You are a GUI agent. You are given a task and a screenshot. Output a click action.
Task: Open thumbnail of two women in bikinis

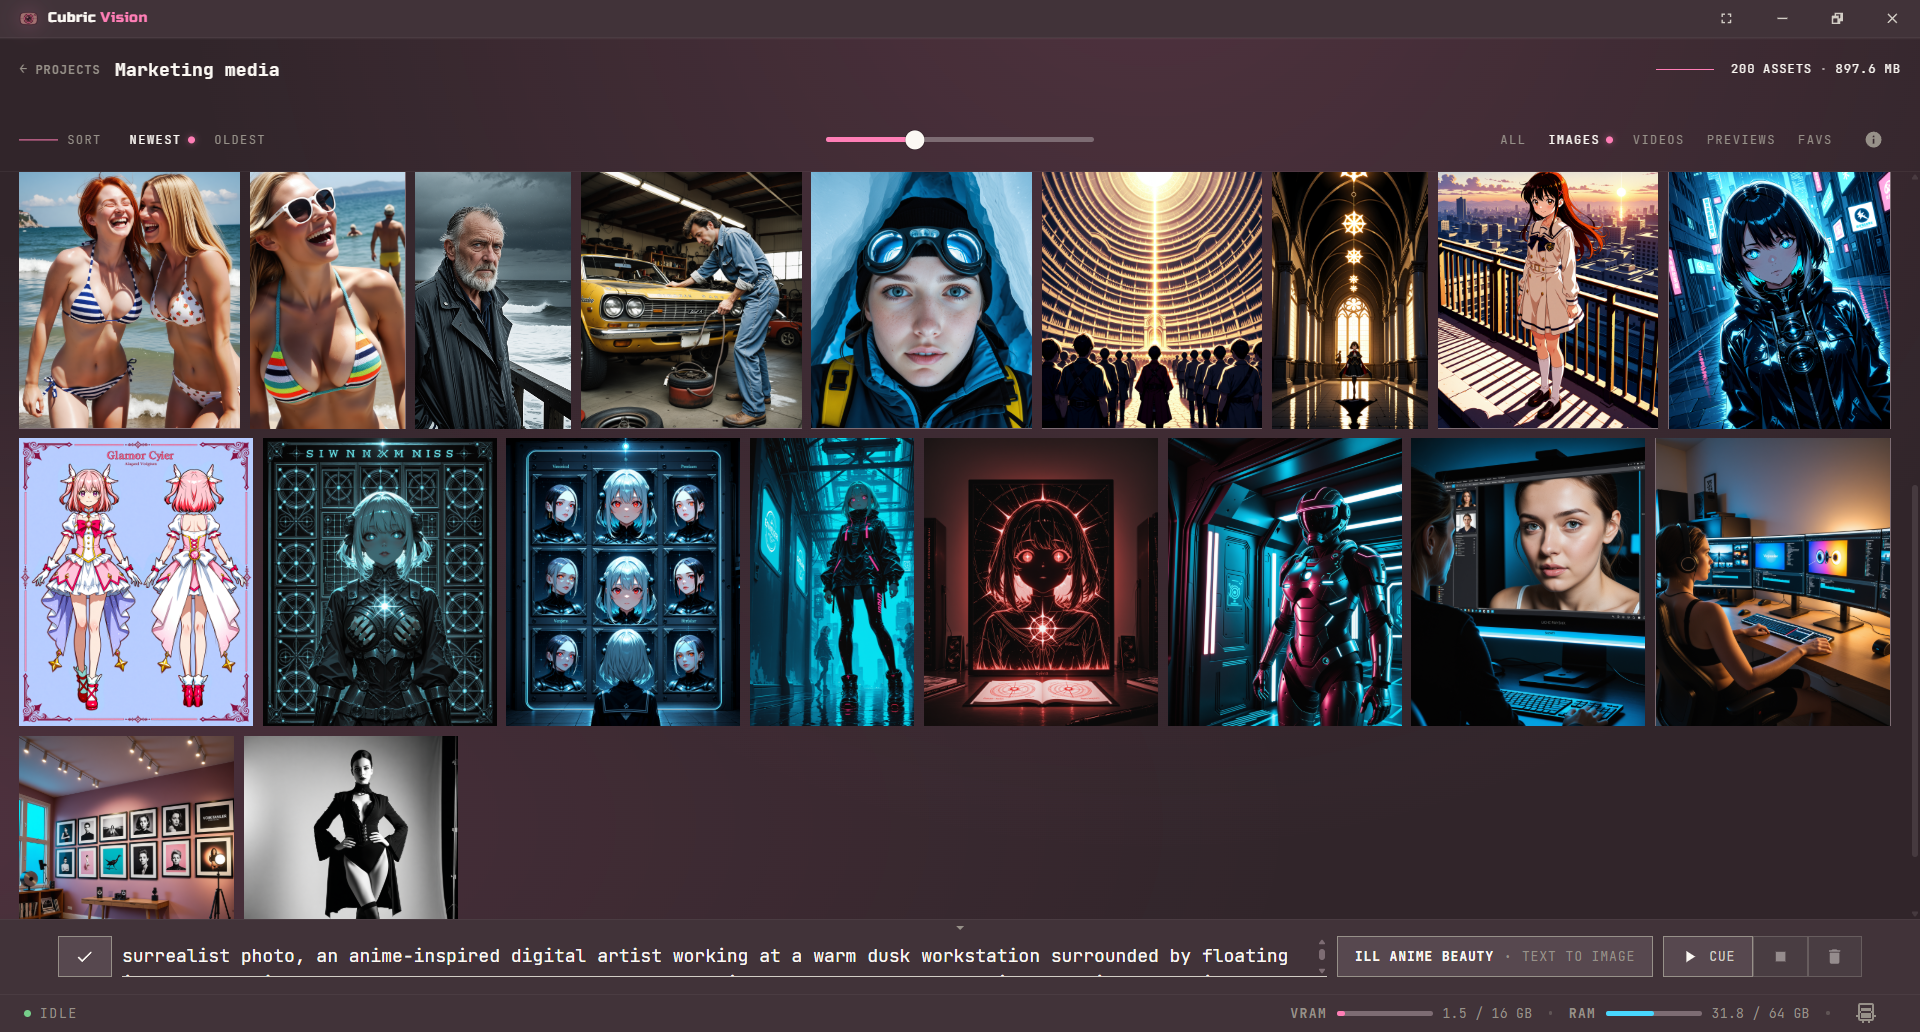coord(129,300)
